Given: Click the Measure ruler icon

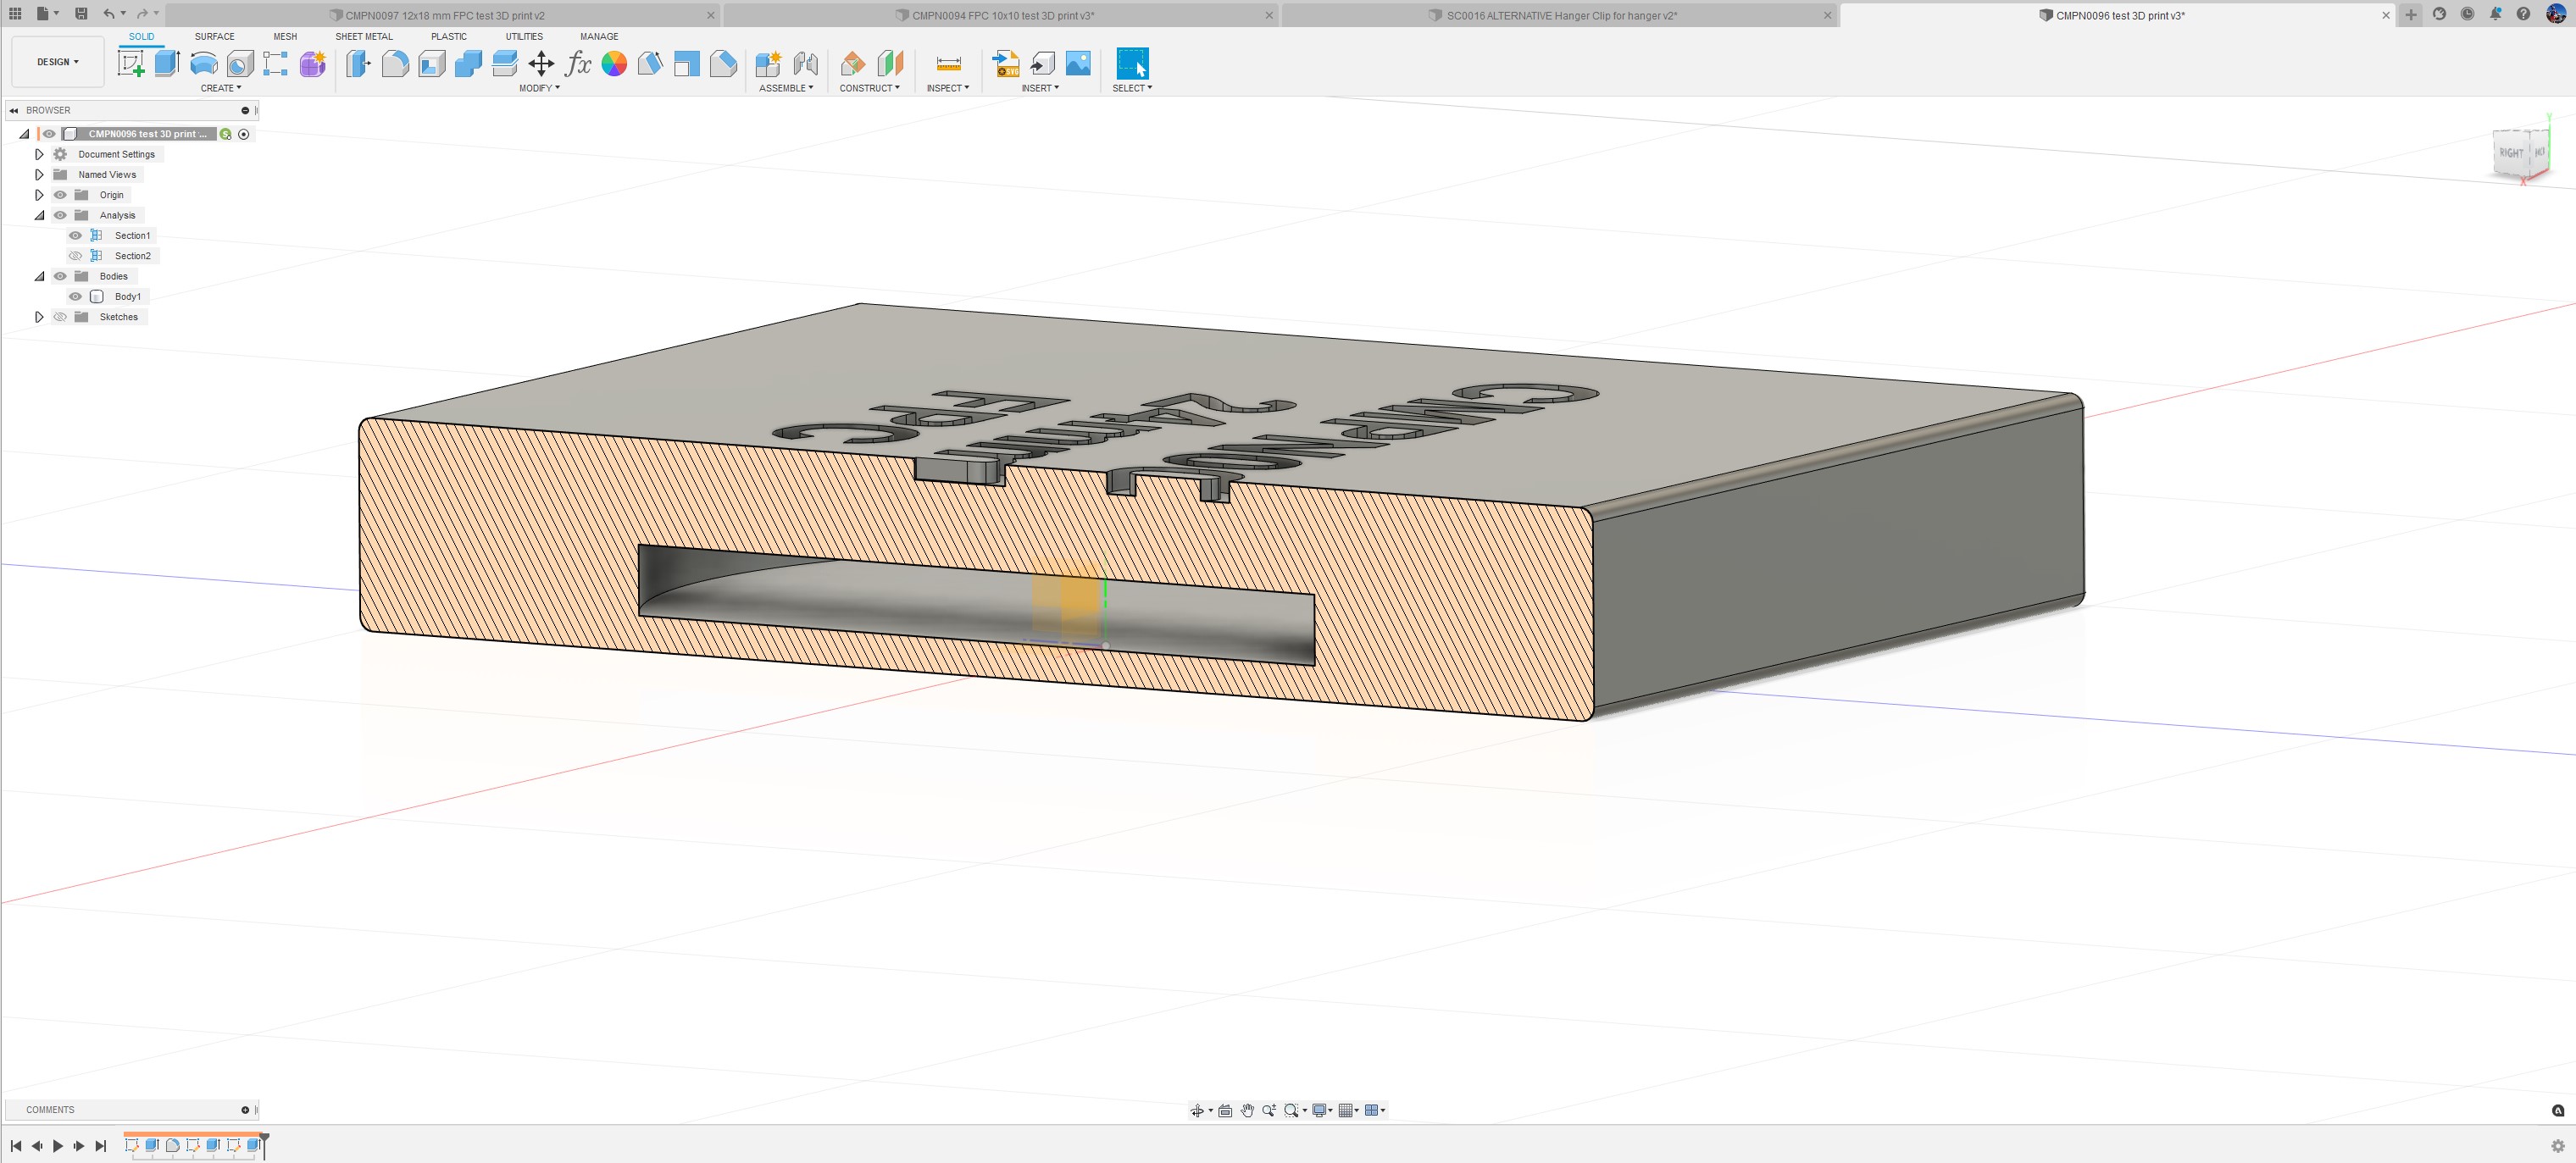Looking at the screenshot, I should tap(948, 64).
